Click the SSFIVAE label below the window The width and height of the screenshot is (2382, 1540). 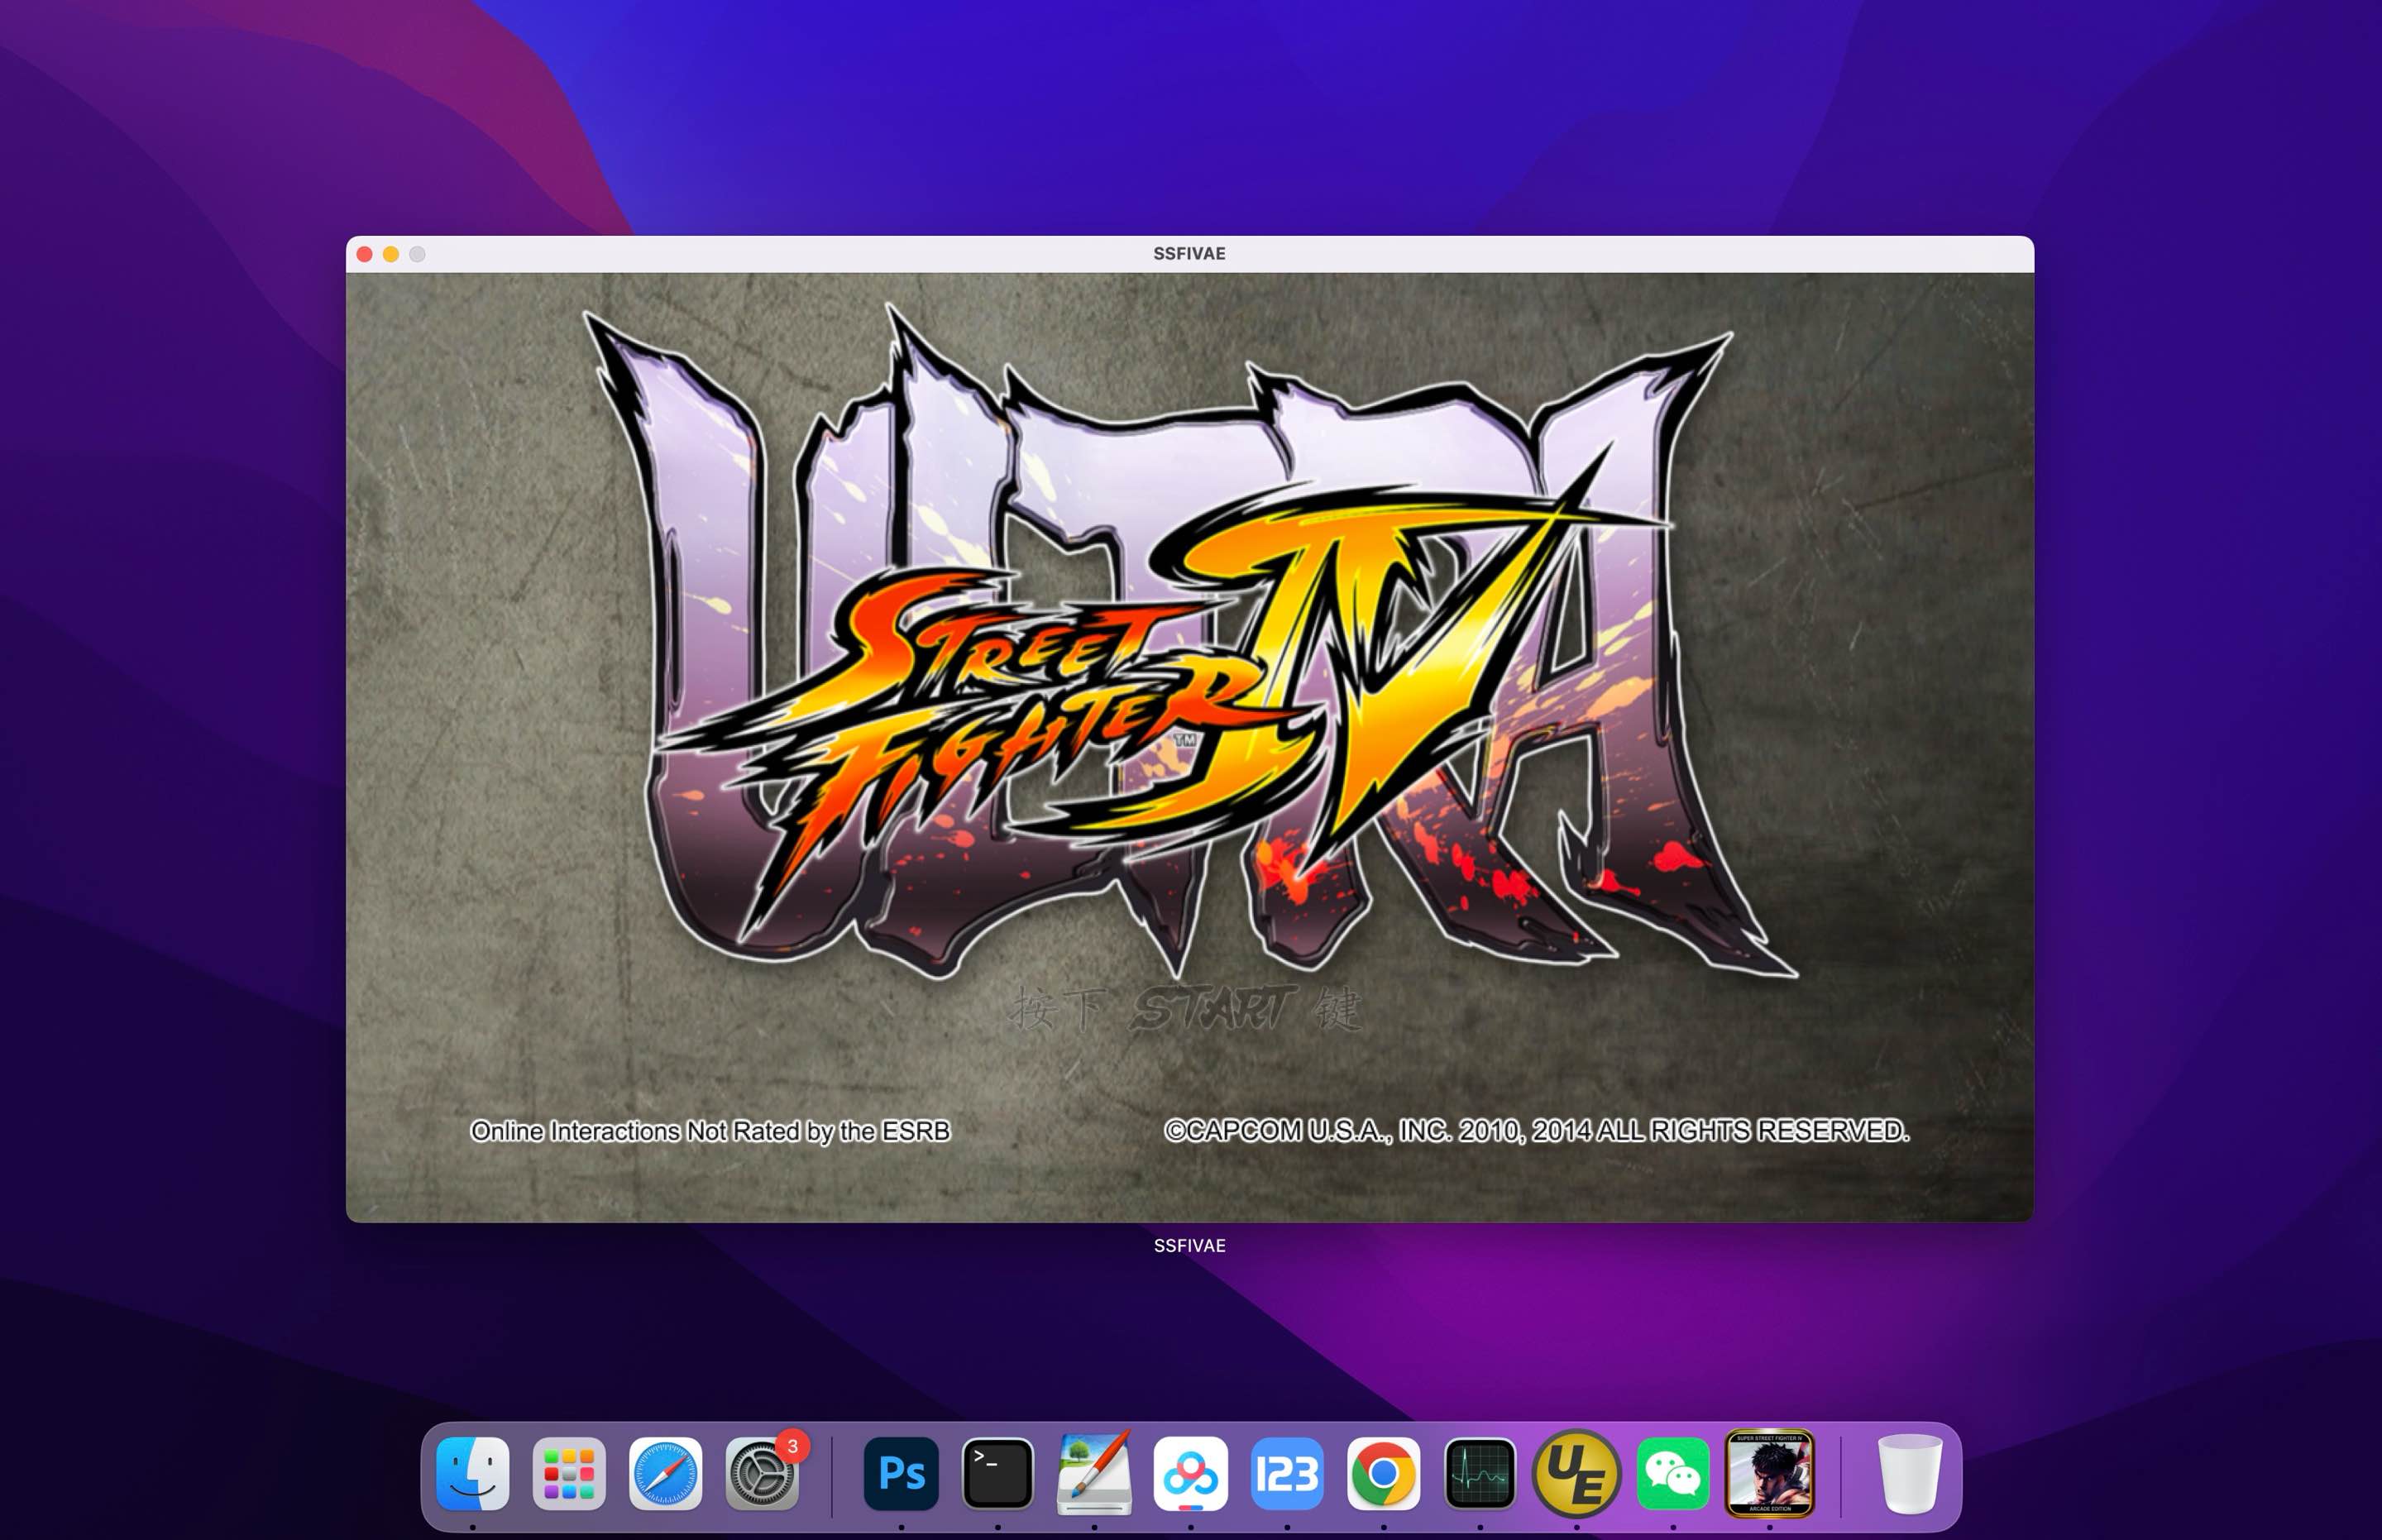pyautogui.click(x=1189, y=1245)
